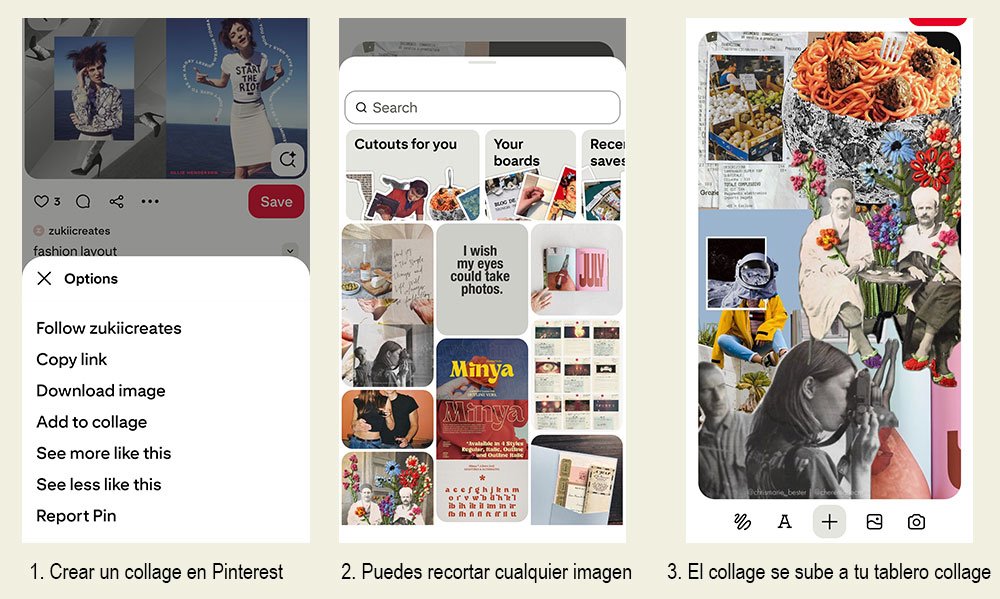The height and width of the screenshot is (599, 1000).
Task: Tap the visual search lens icon on pin
Action: (288, 159)
